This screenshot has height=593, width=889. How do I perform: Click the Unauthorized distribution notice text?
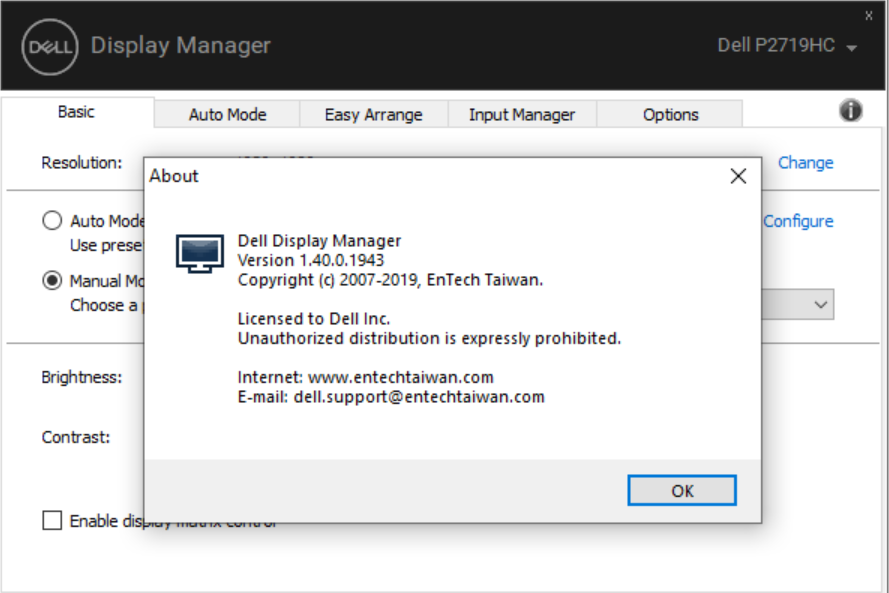coord(429,338)
